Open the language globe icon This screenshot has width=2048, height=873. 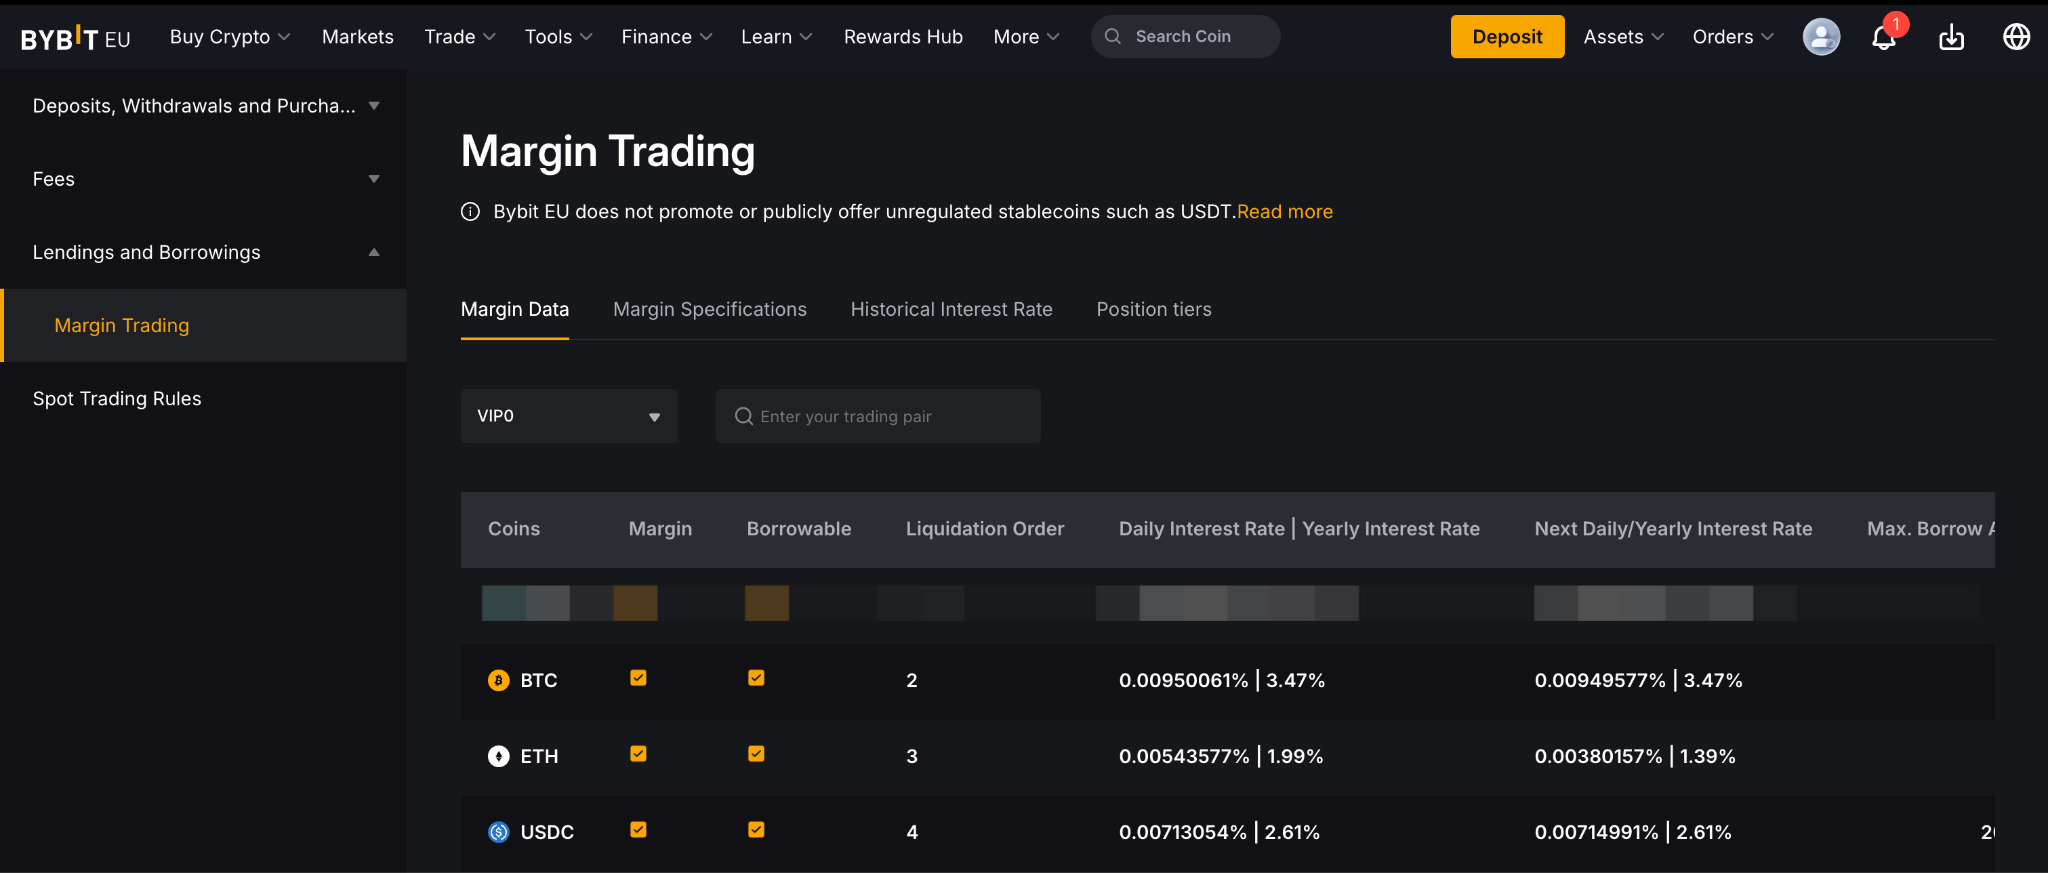pyautogui.click(x=2016, y=37)
